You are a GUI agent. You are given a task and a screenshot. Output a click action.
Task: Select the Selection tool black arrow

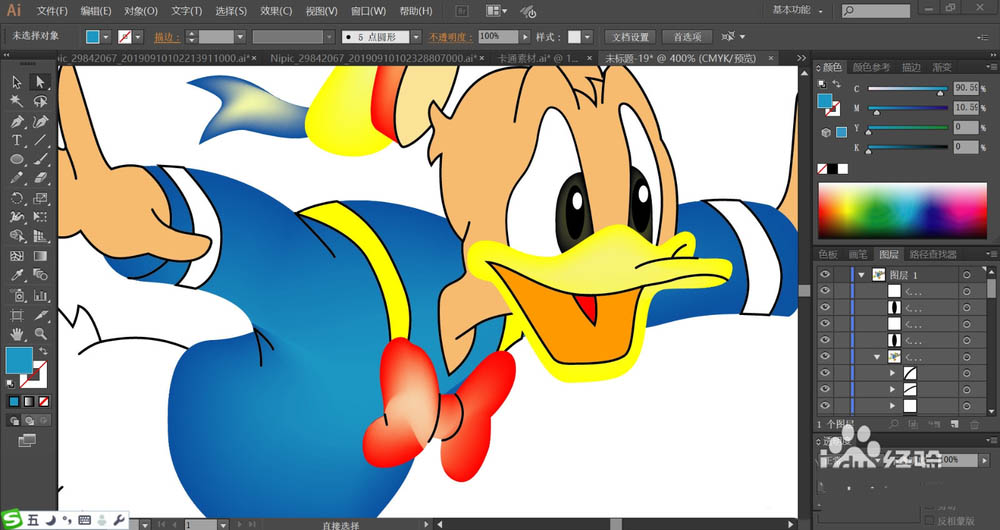pyautogui.click(x=17, y=82)
